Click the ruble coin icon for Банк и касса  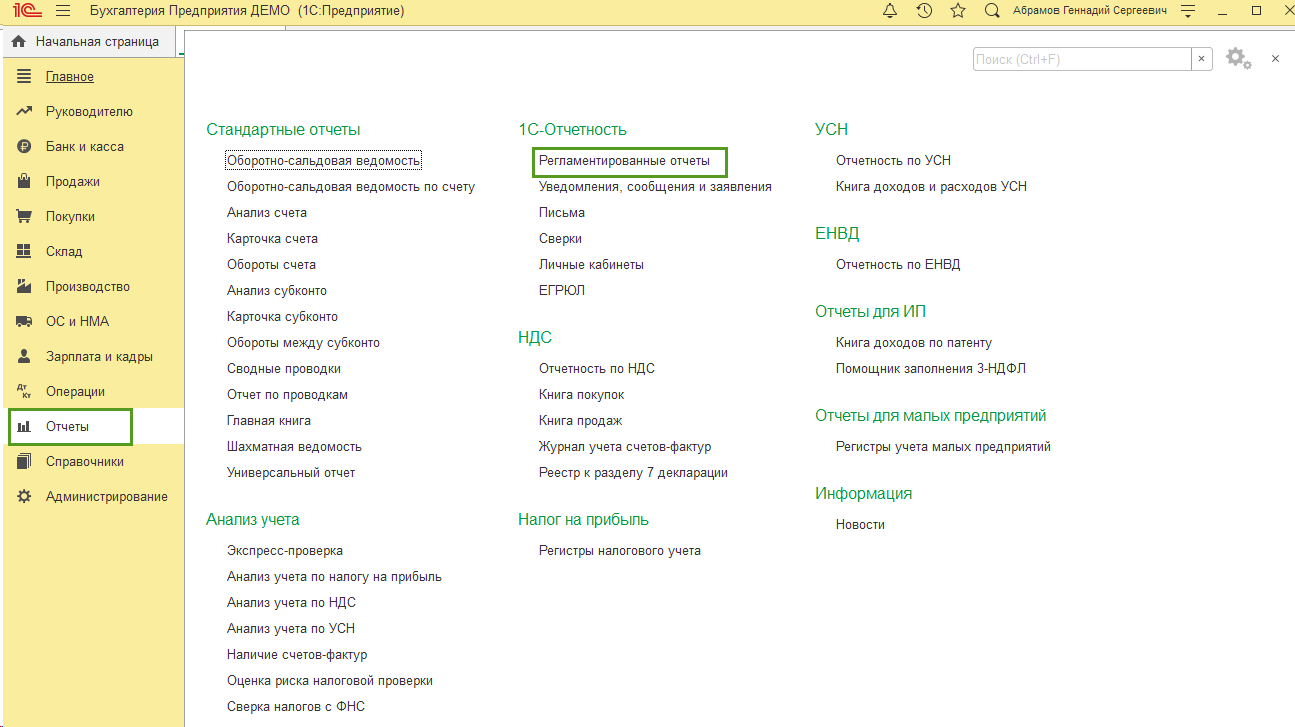click(25, 146)
